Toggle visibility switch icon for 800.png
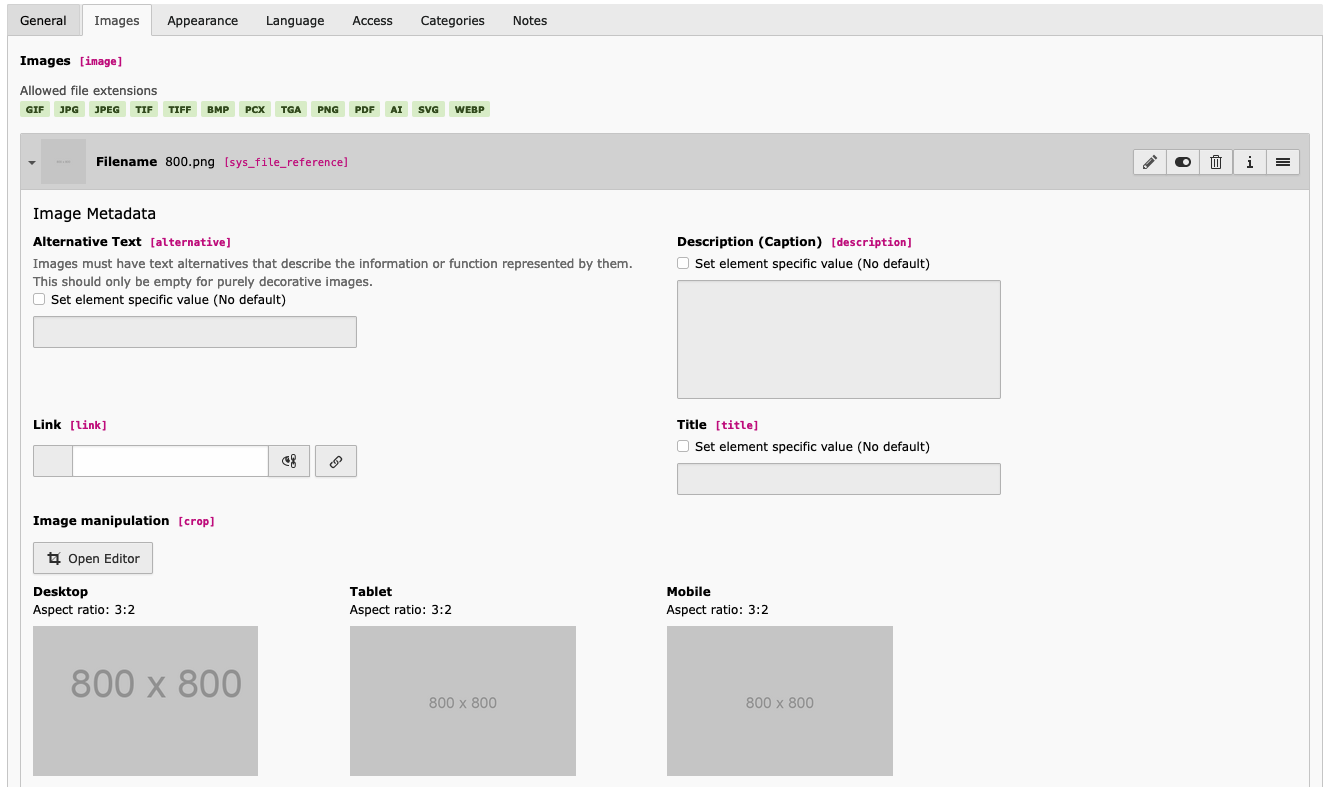 (1183, 162)
